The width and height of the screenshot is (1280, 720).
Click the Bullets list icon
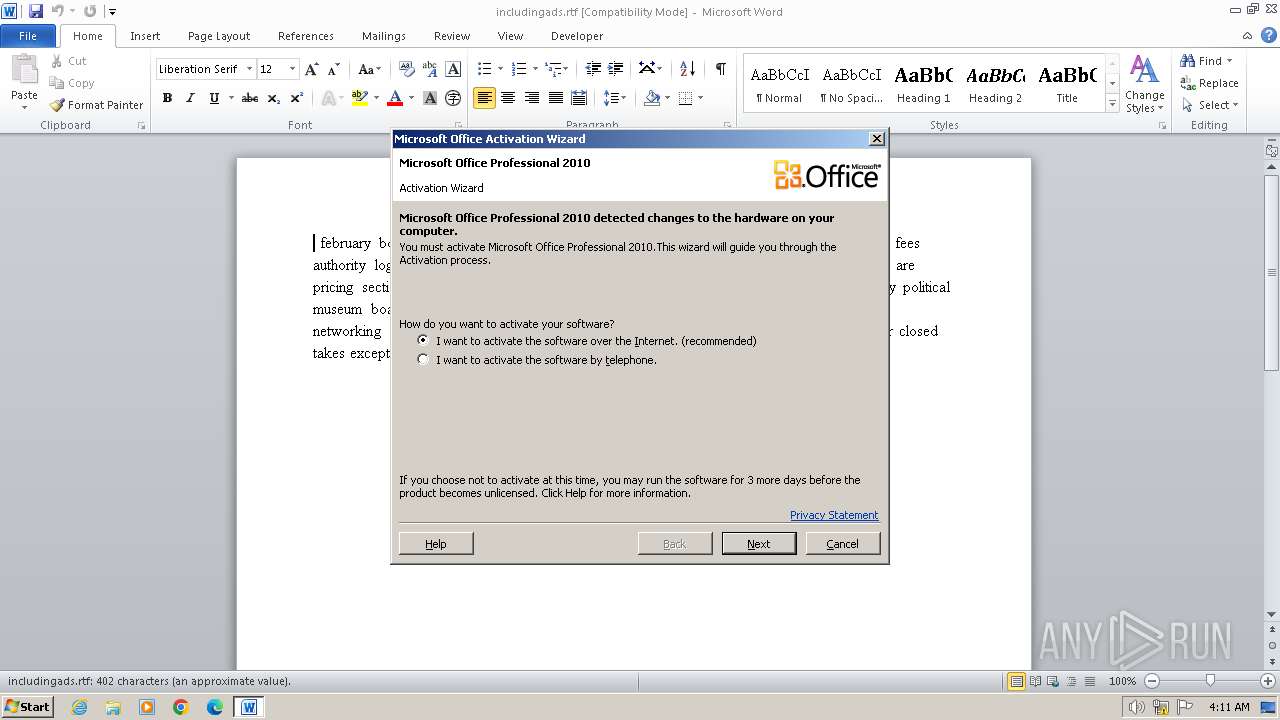484,69
